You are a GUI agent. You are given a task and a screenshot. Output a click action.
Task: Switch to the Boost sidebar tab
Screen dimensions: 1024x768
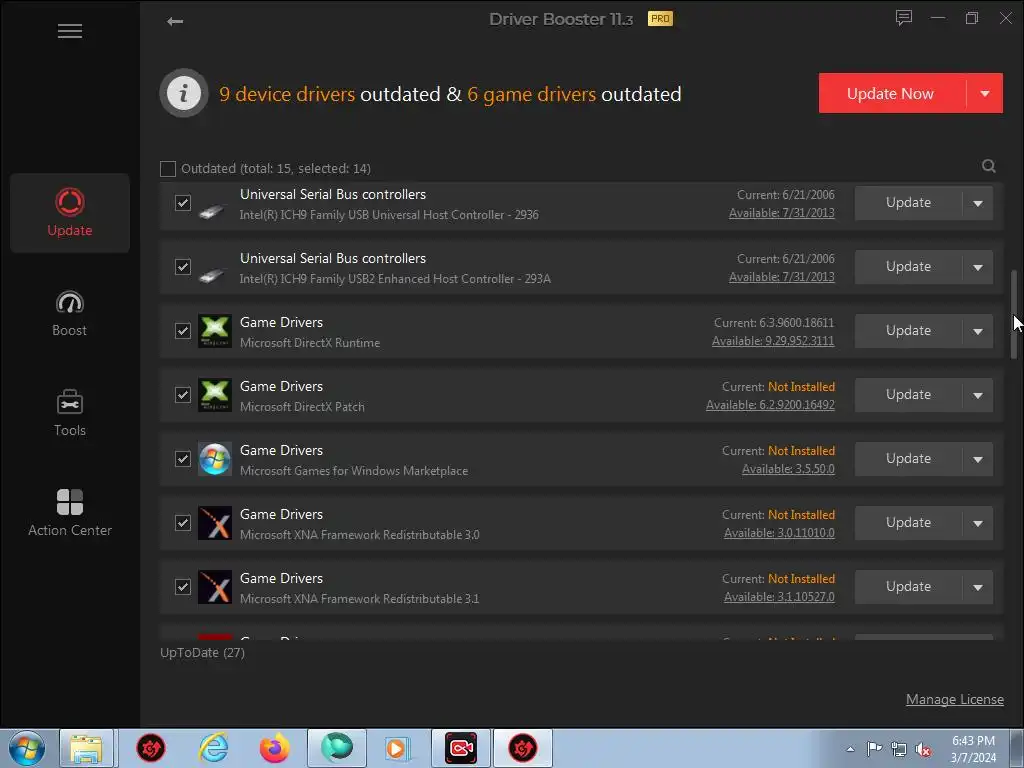pos(70,313)
